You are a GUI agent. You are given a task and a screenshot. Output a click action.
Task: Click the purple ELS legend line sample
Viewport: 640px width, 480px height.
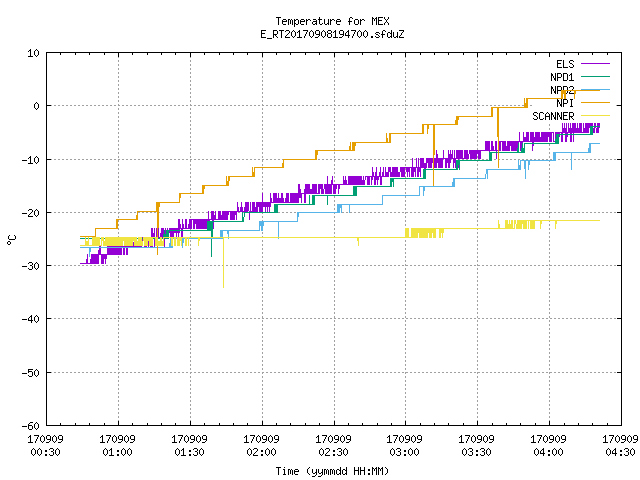(596, 64)
